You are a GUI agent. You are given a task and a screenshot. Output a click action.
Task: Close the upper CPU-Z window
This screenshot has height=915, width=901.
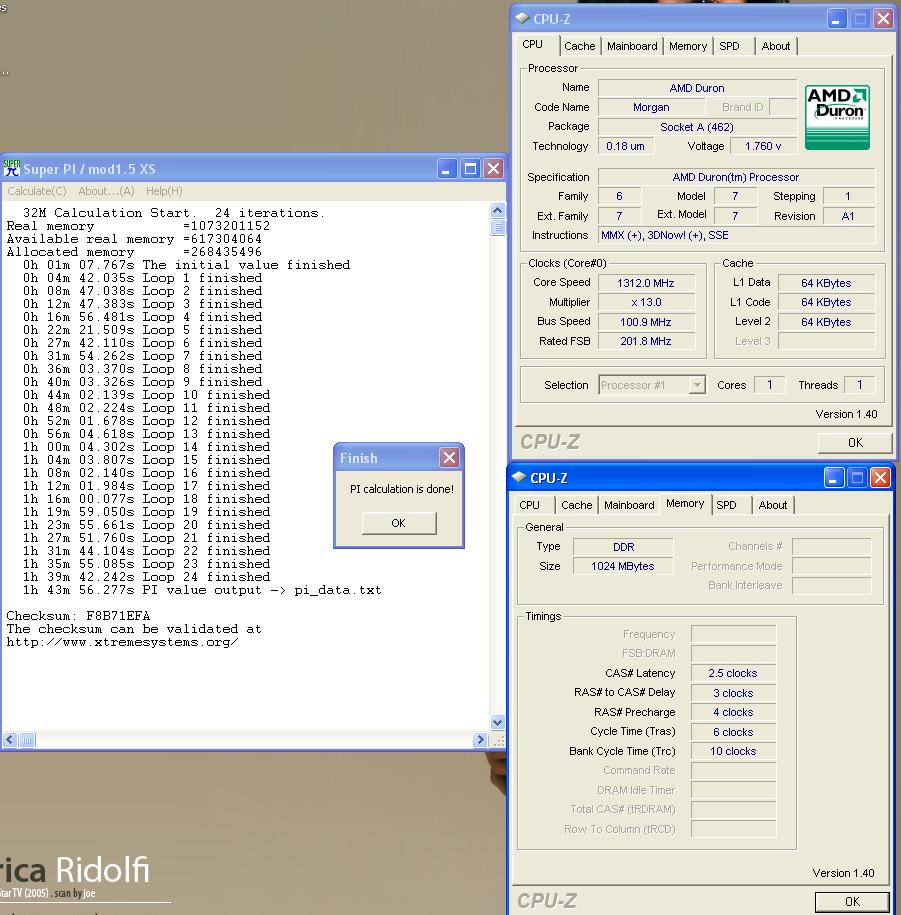tap(883, 19)
